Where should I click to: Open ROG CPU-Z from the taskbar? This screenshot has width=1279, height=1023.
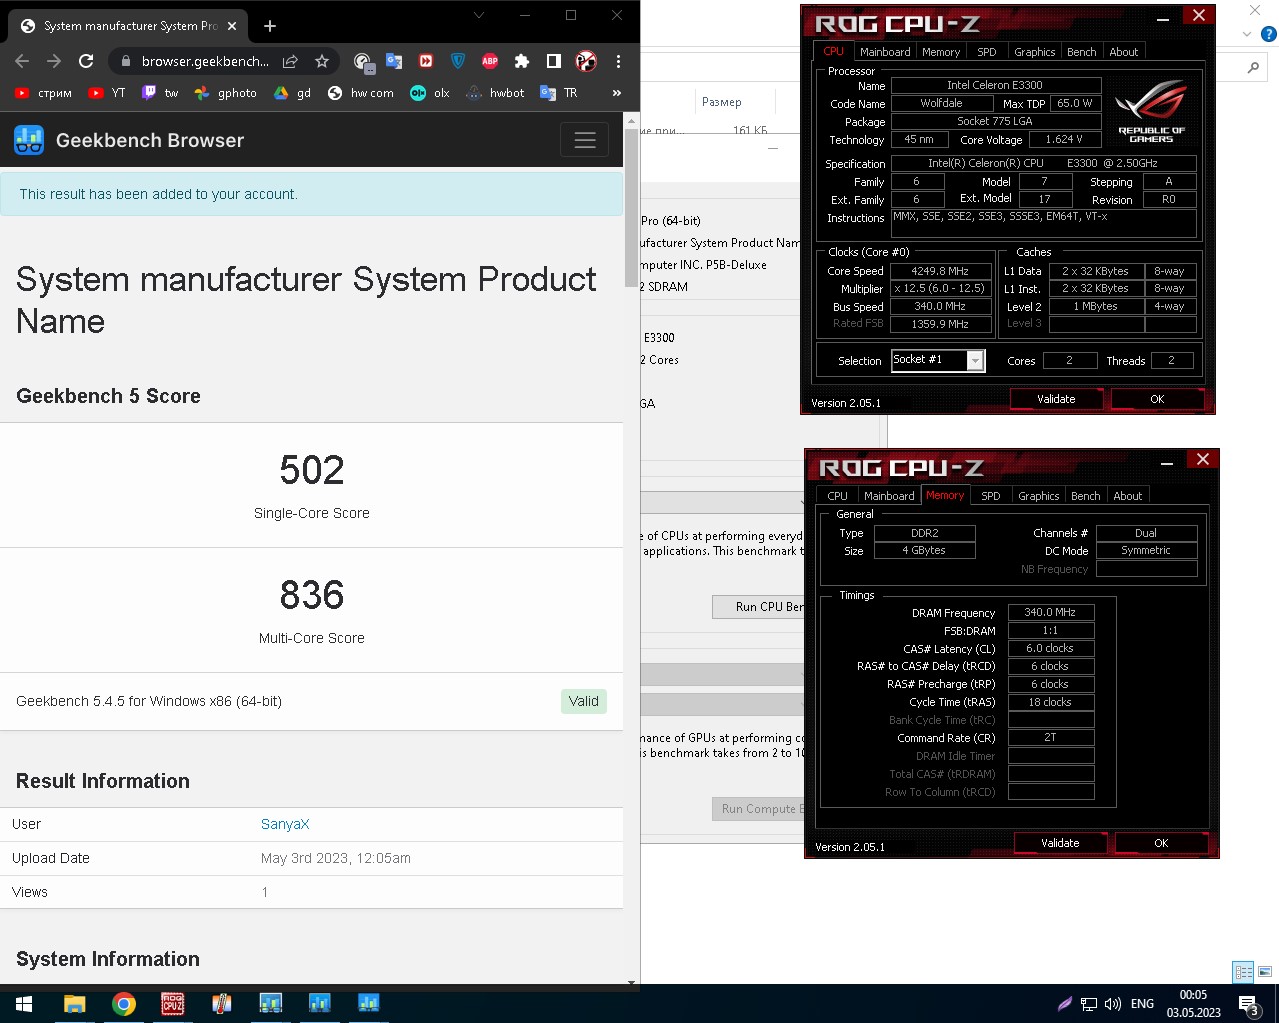coord(172,1004)
